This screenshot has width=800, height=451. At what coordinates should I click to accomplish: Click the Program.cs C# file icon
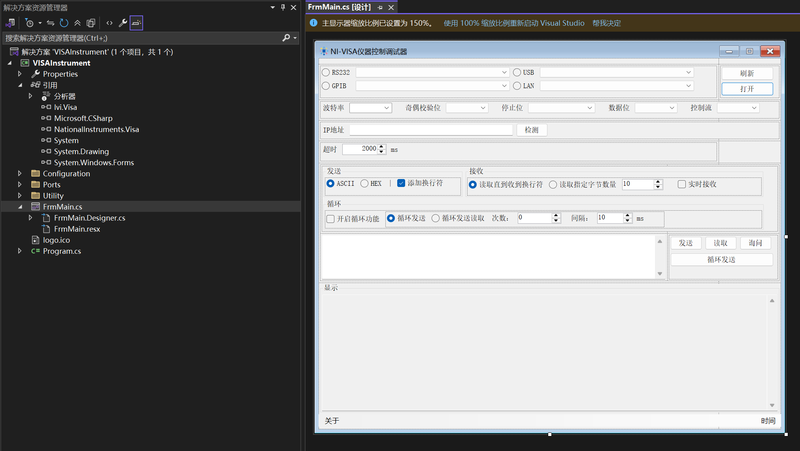[35, 251]
